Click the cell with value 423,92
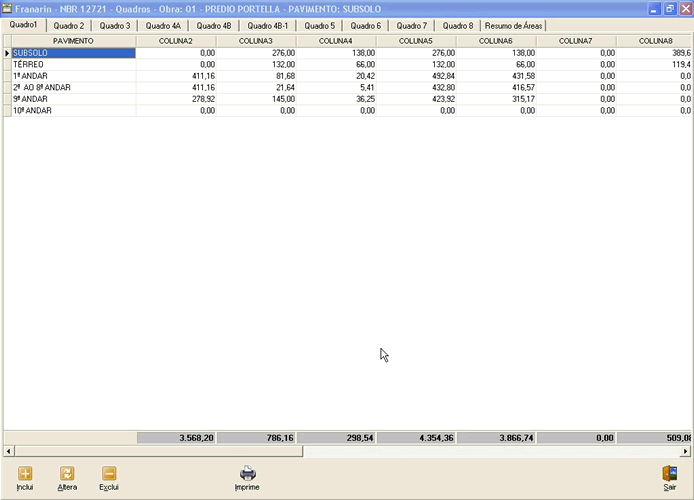 (416, 99)
